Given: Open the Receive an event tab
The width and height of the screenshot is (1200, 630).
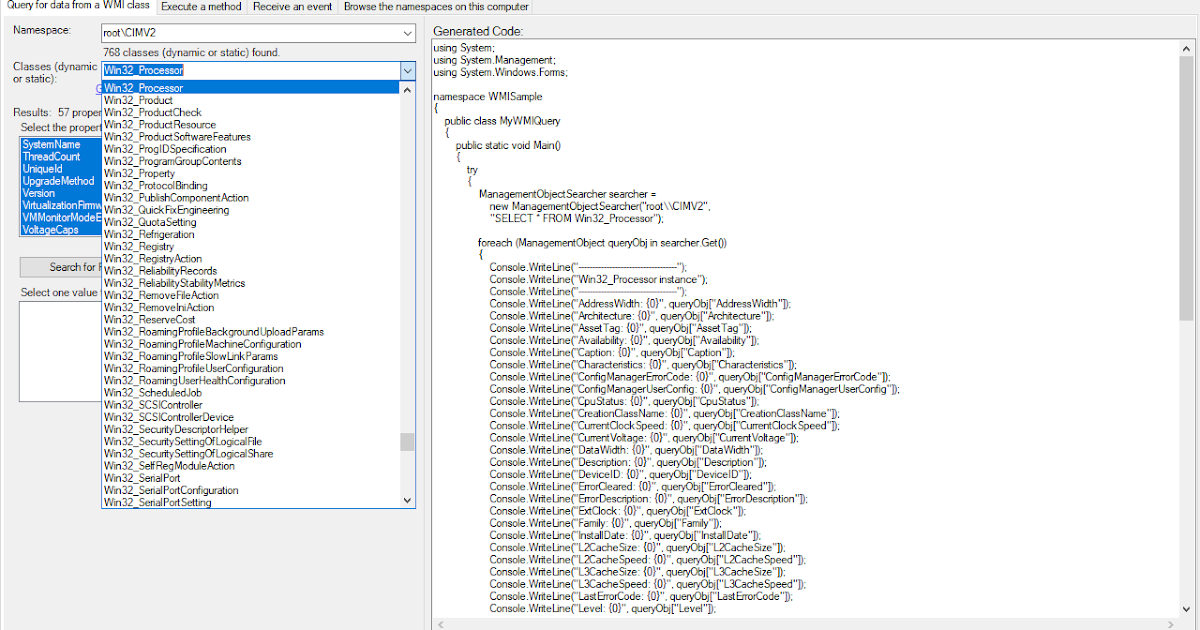Looking at the screenshot, I should click(291, 6).
